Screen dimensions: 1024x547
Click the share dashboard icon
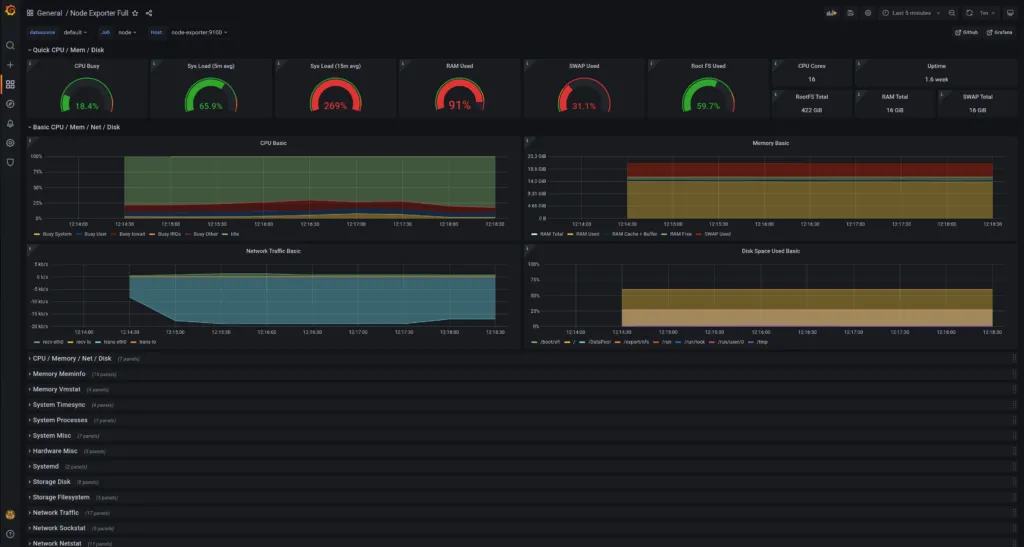click(x=149, y=13)
